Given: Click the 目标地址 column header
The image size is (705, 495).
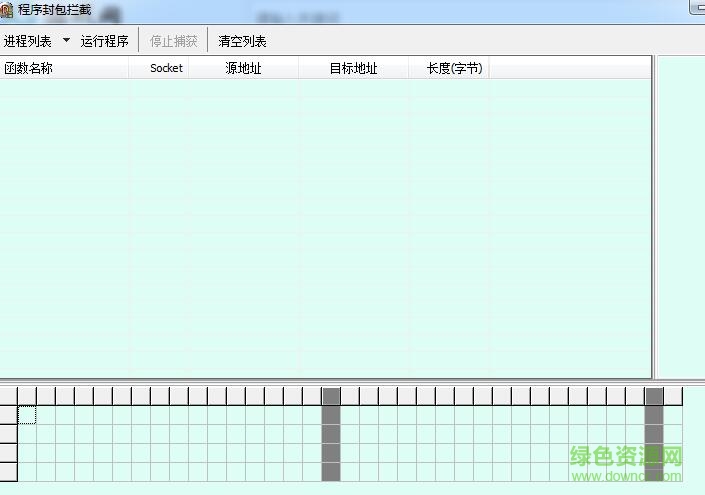Looking at the screenshot, I should click(354, 68).
